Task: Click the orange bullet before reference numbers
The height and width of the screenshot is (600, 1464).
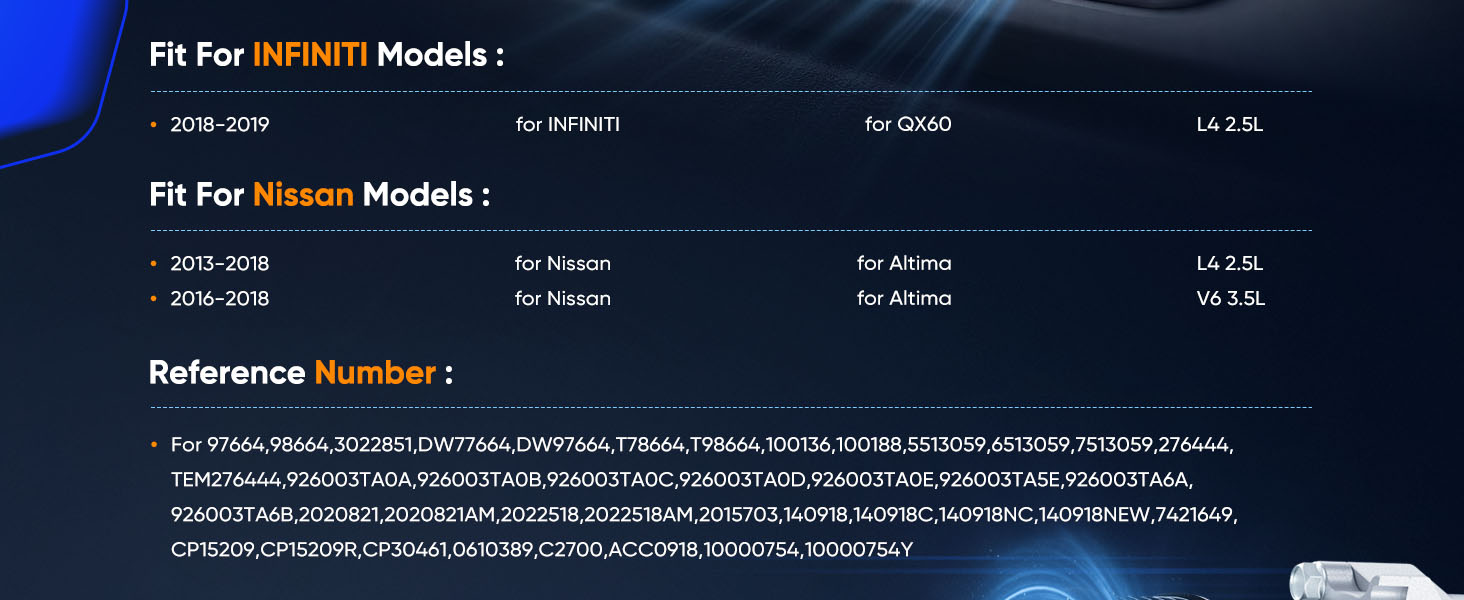Action: point(154,444)
